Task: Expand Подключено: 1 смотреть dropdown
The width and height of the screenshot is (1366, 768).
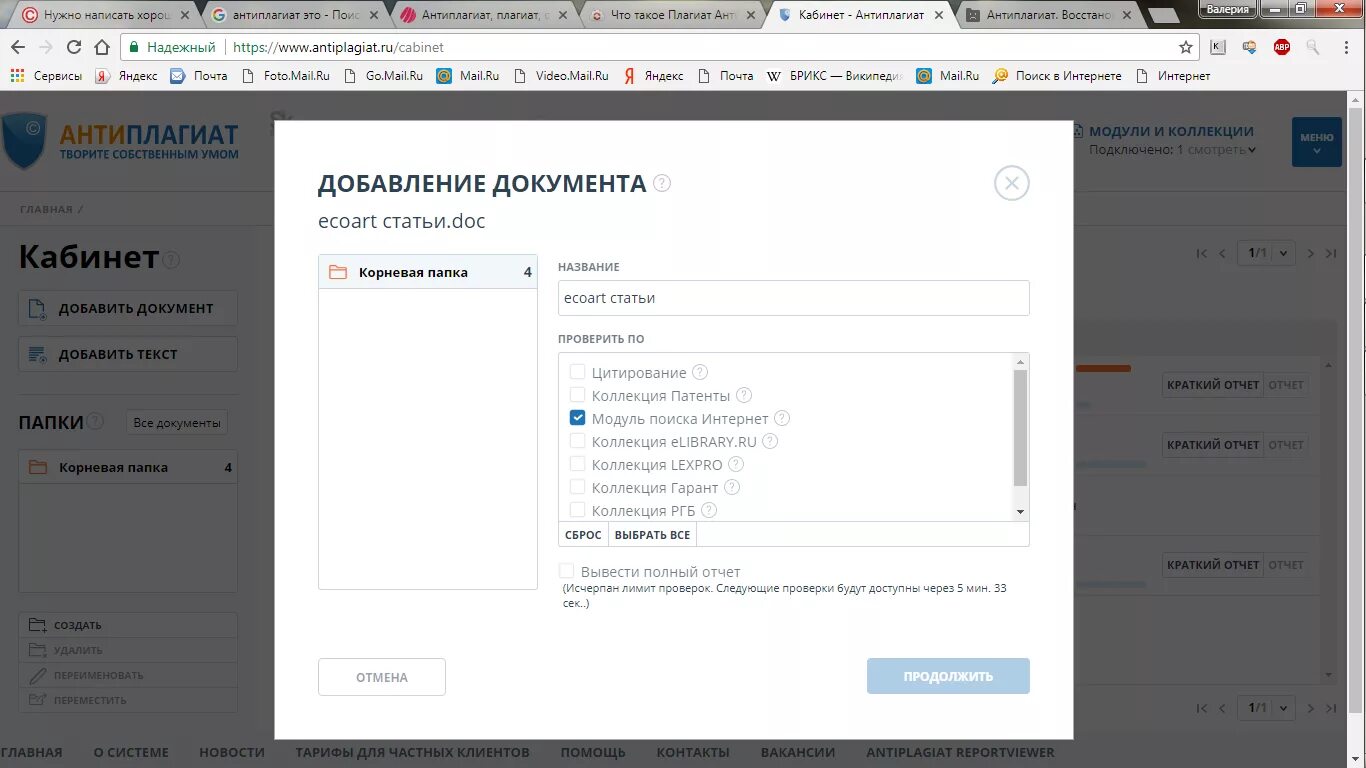Action: (x=1173, y=150)
